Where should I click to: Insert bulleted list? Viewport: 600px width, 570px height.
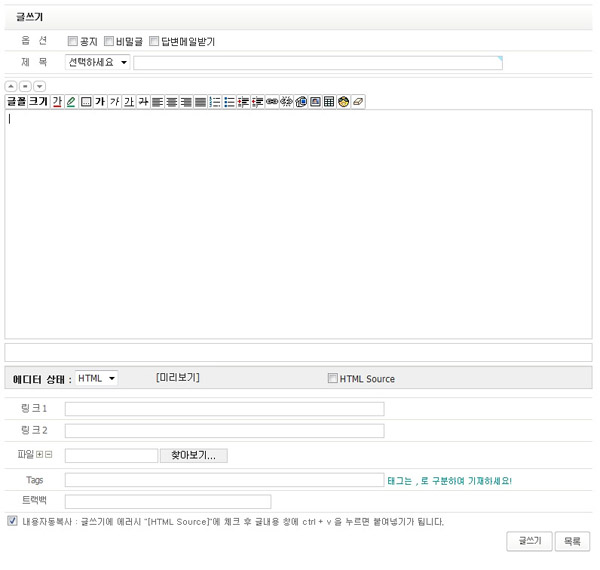(x=229, y=102)
